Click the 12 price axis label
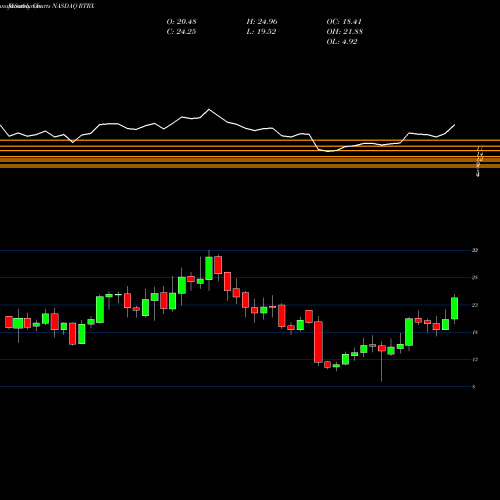This screenshot has height=500, width=500. coord(475,360)
